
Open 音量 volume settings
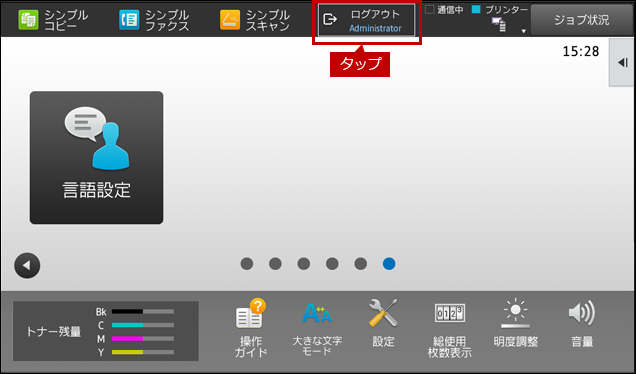(582, 323)
